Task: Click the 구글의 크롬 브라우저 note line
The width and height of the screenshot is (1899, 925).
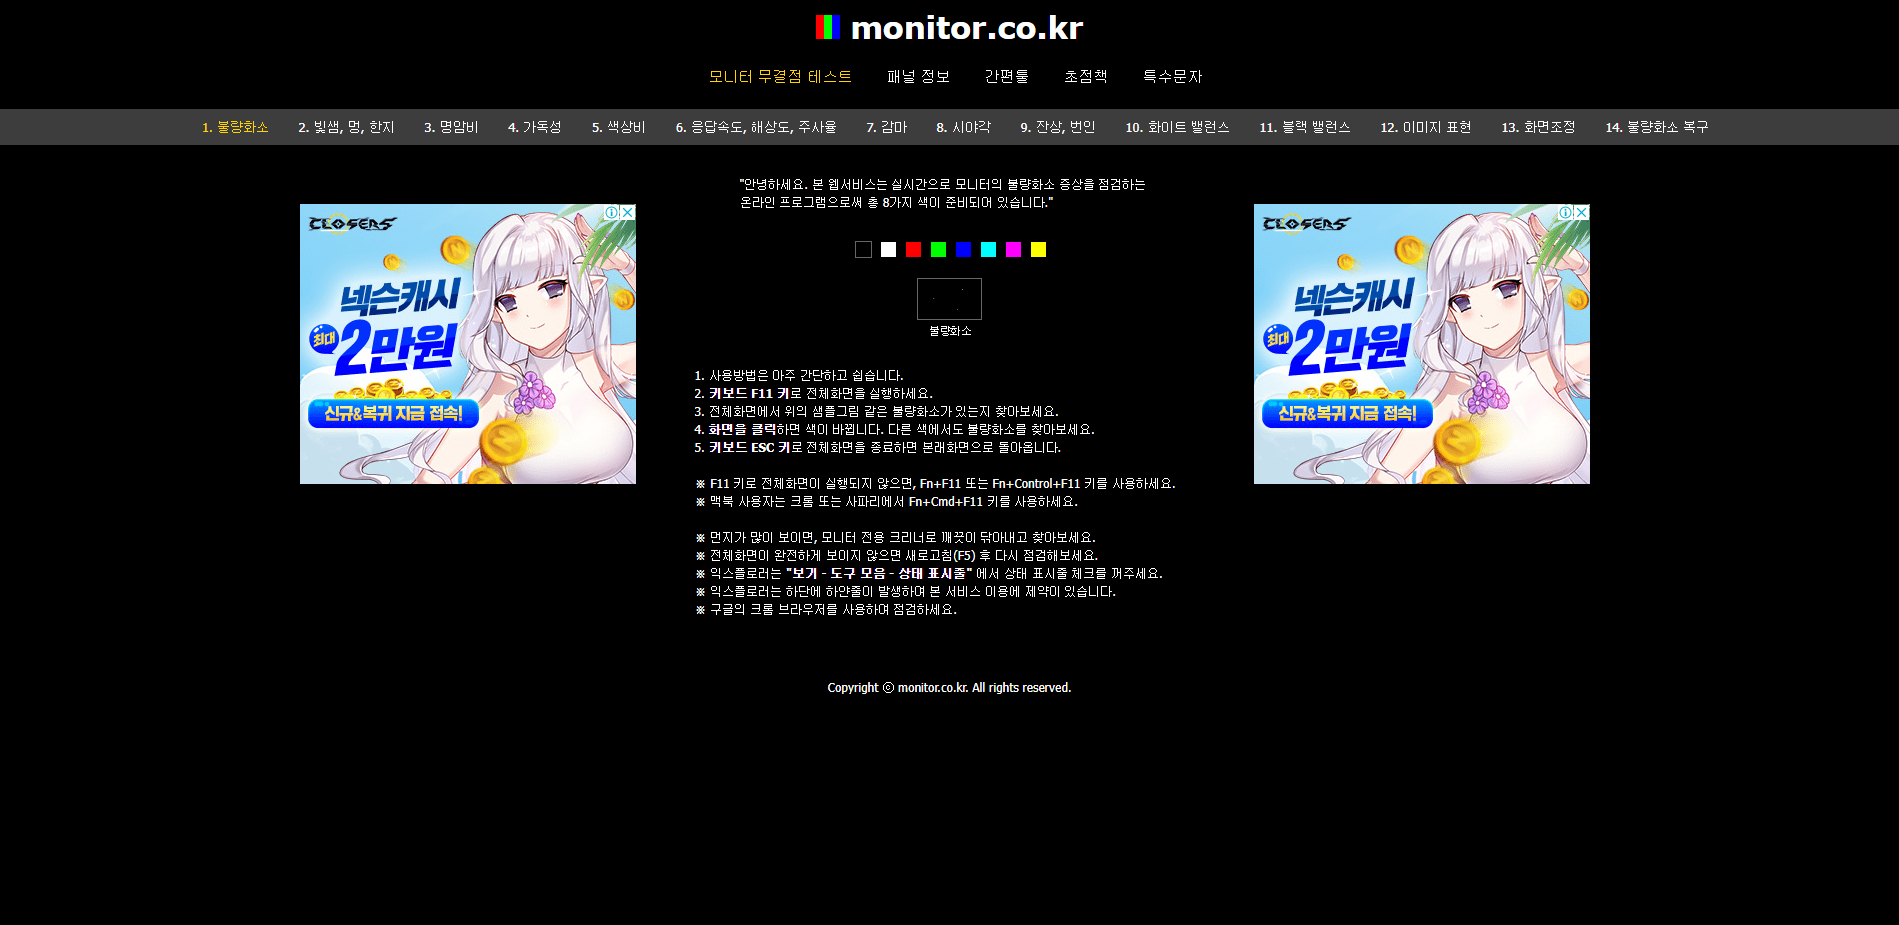Action: [826, 610]
